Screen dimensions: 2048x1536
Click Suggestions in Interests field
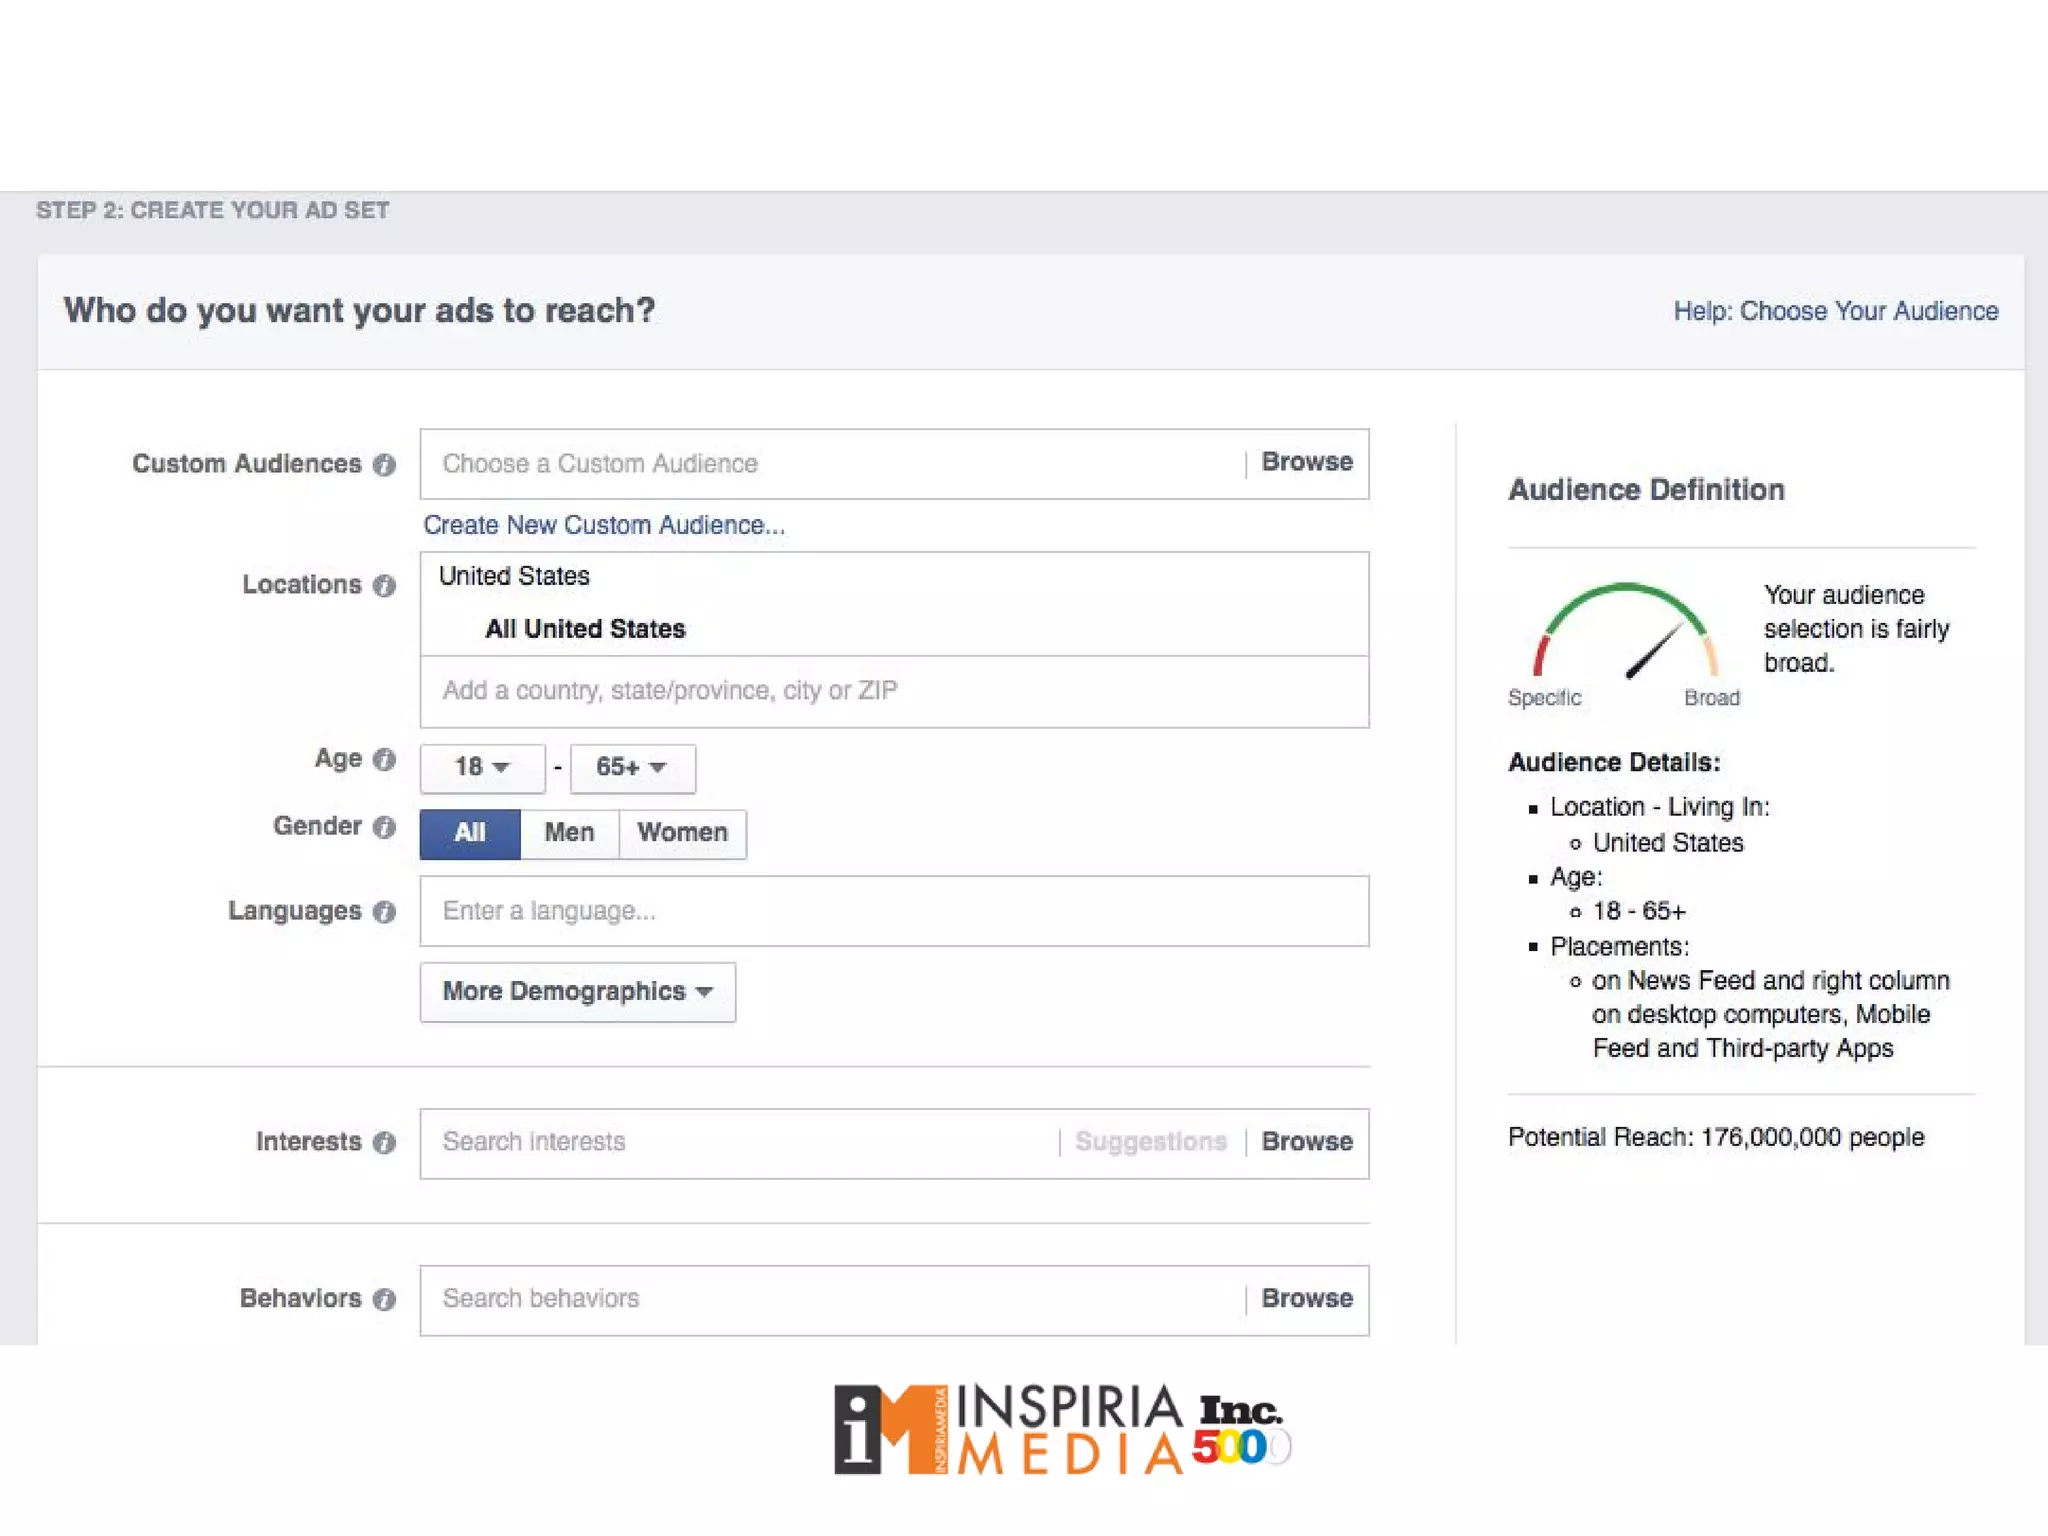(x=1150, y=1142)
